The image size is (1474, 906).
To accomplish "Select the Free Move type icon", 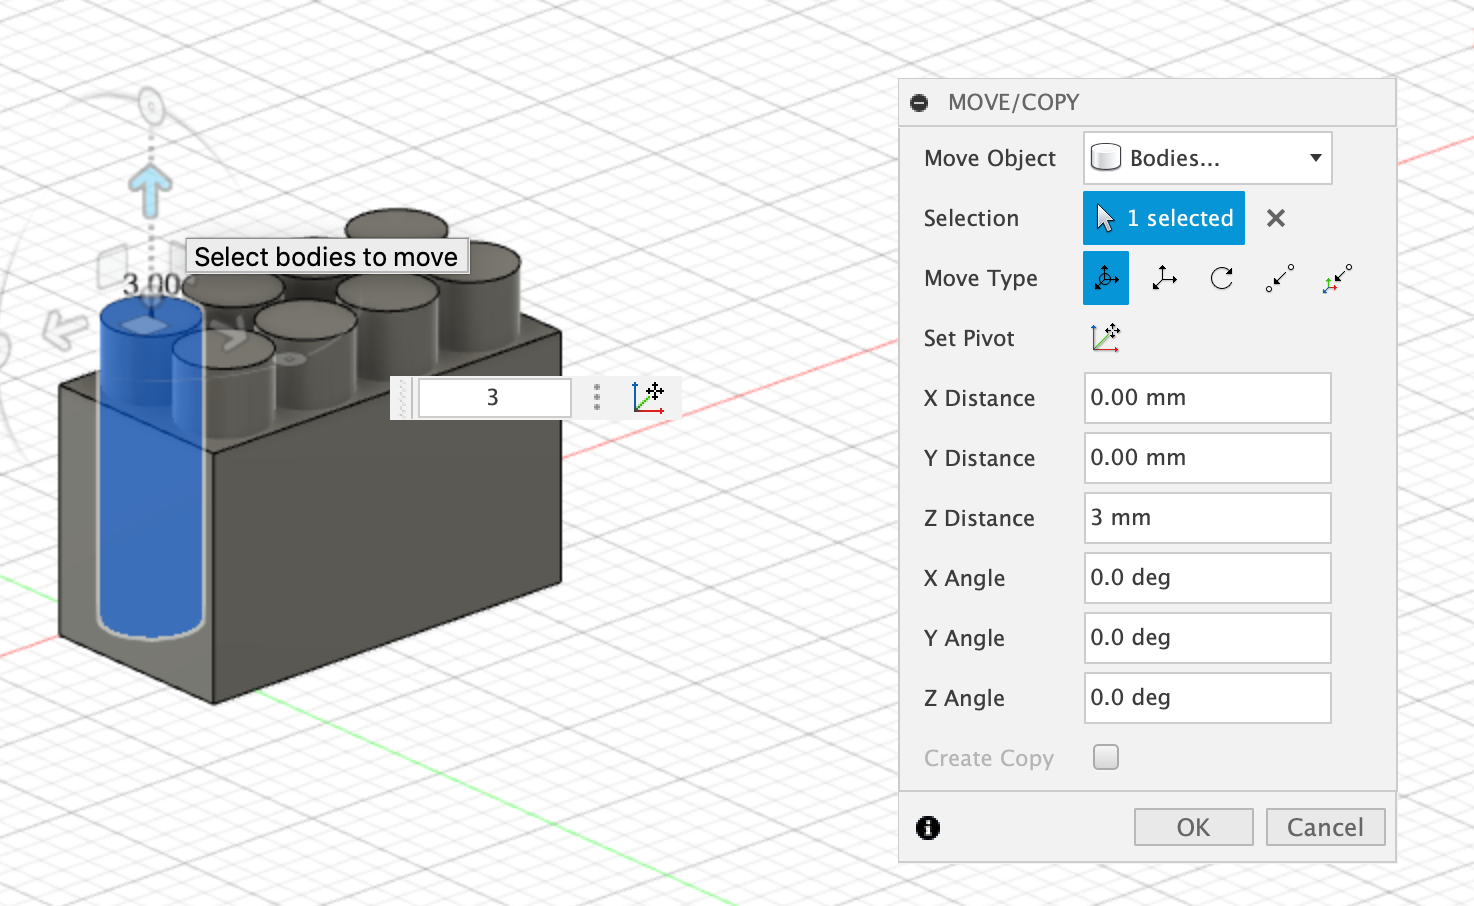I will point(1106,278).
